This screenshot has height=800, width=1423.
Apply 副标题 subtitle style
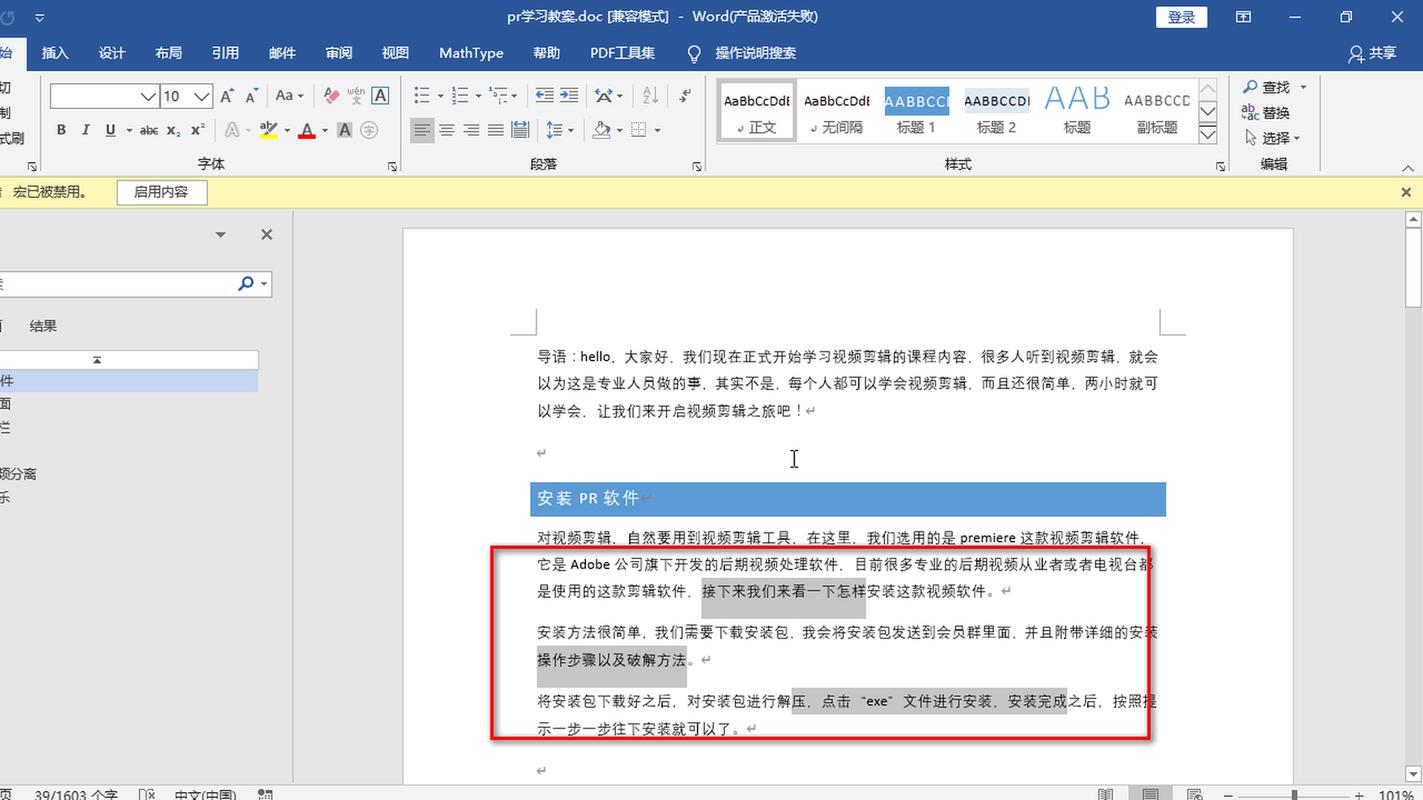tap(1157, 111)
